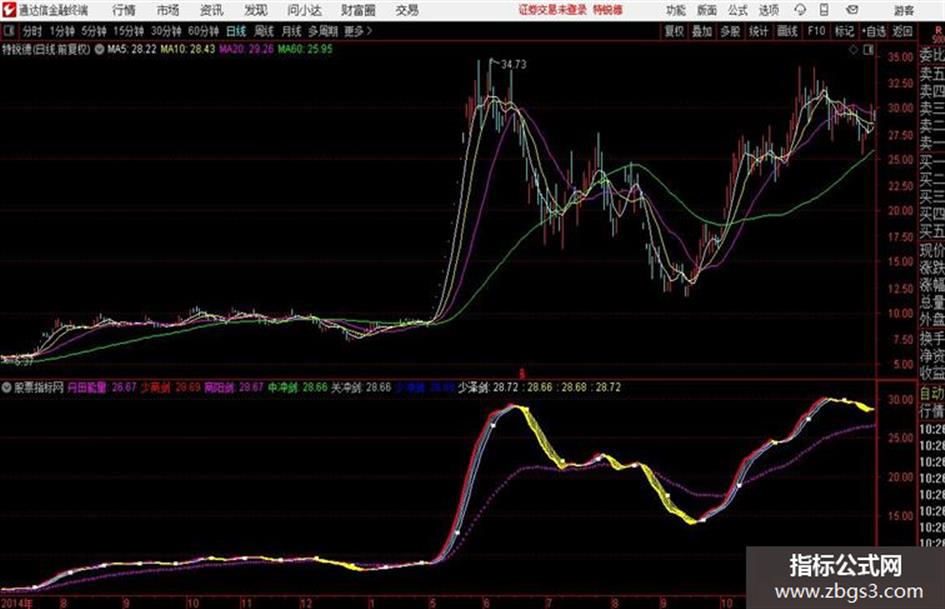Click the 多股 multi-stock button

click(730, 31)
